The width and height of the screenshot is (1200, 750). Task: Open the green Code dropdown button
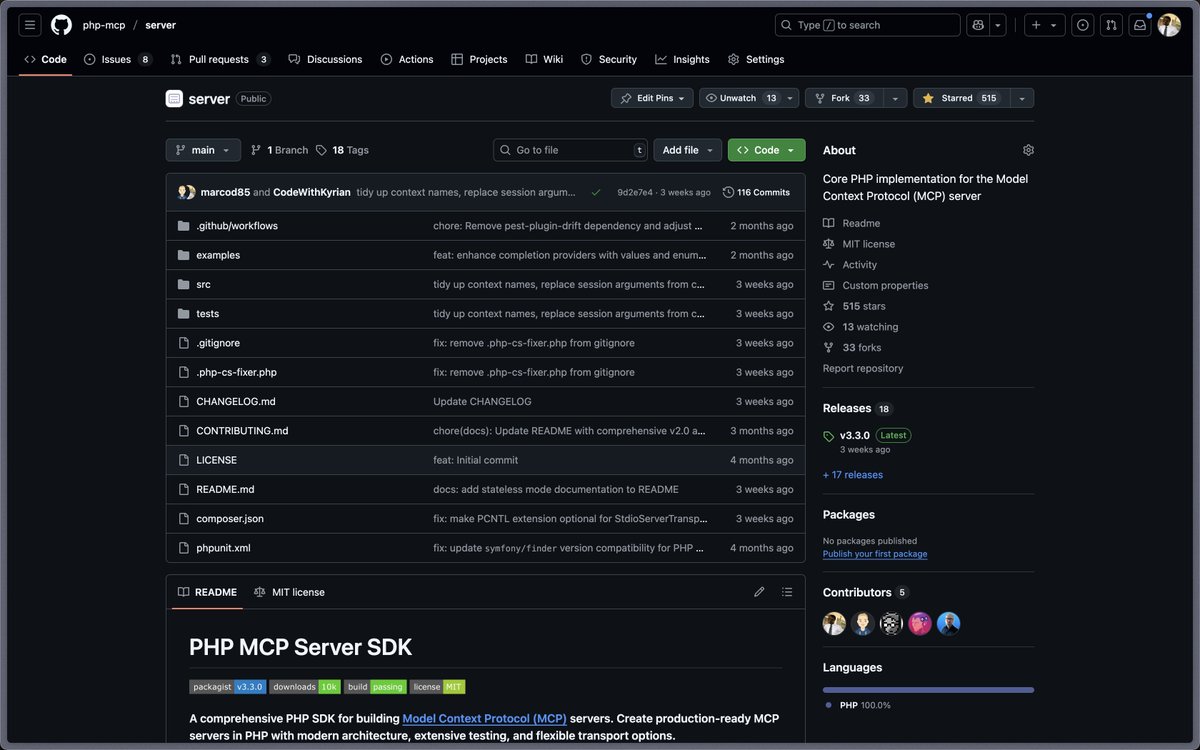click(x=766, y=150)
